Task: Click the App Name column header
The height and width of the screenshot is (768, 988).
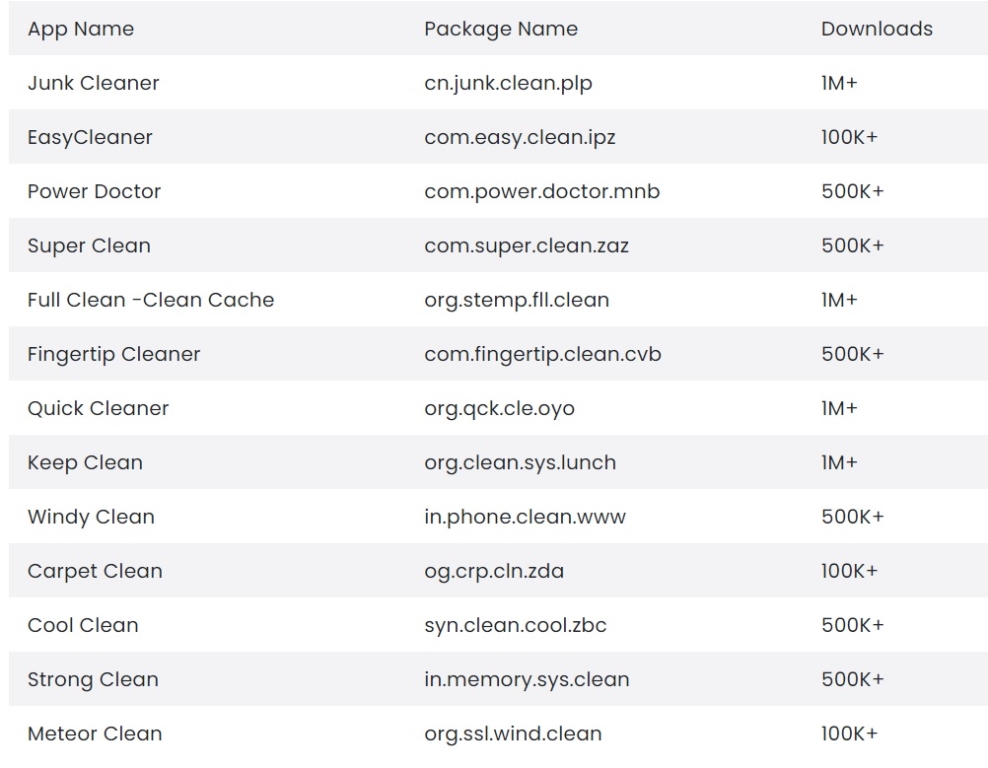Action: pos(81,29)
